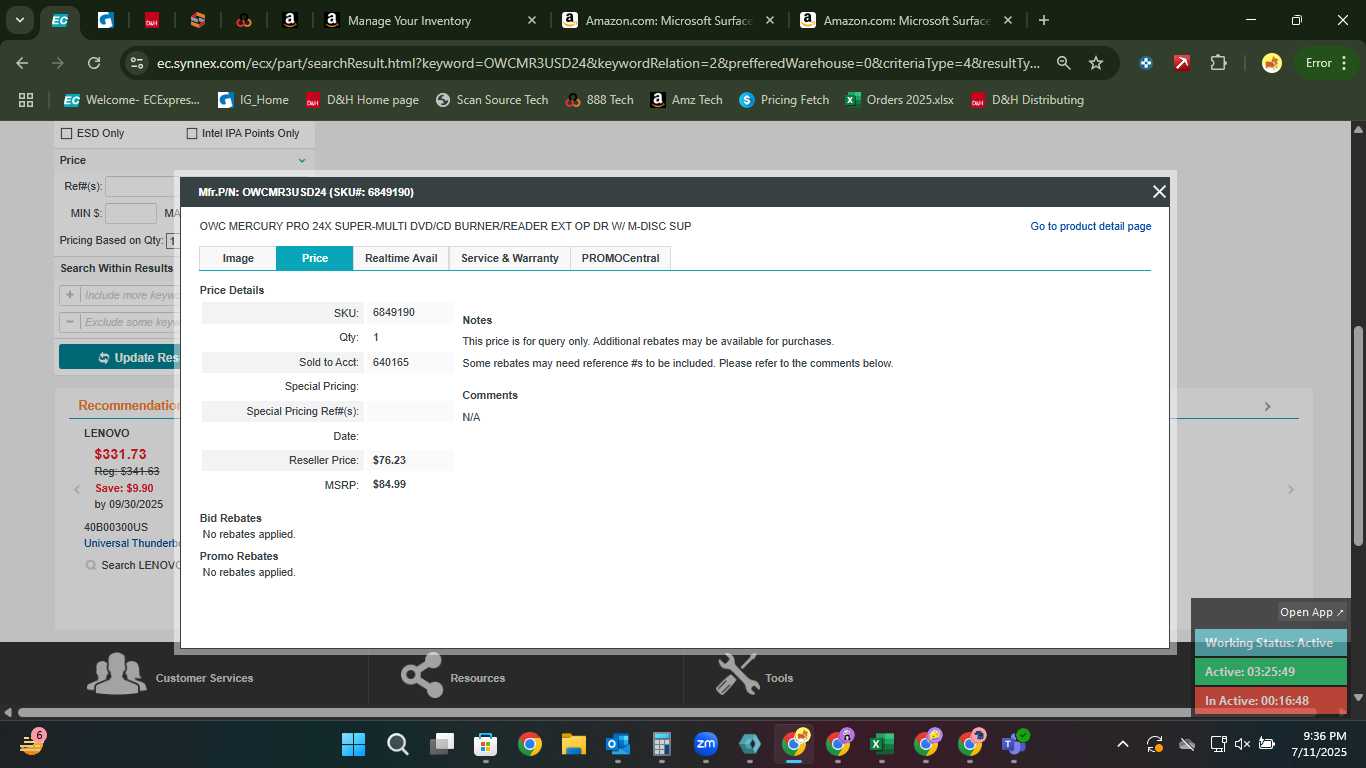1366x768 pixels.
Task: Open the tab search dropdown arrow
Action: pos(19,20)
